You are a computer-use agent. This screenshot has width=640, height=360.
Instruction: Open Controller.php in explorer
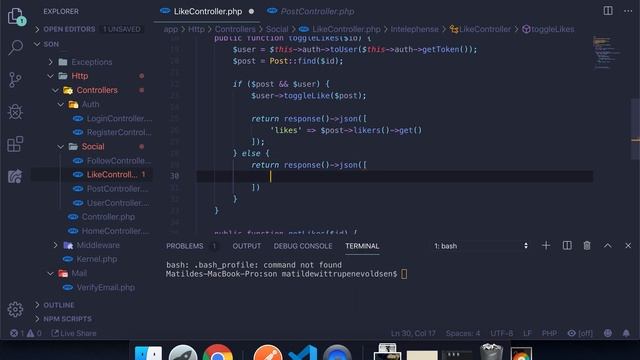108,217
